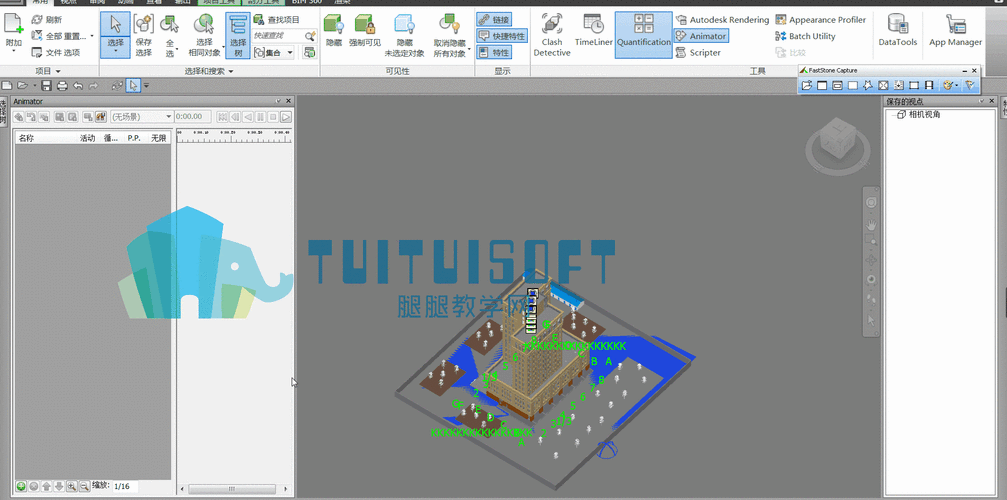Viewport: 1007px width, 500px height.
Task: Click the save icon in quick access toolbar
Action: point(47,86)
